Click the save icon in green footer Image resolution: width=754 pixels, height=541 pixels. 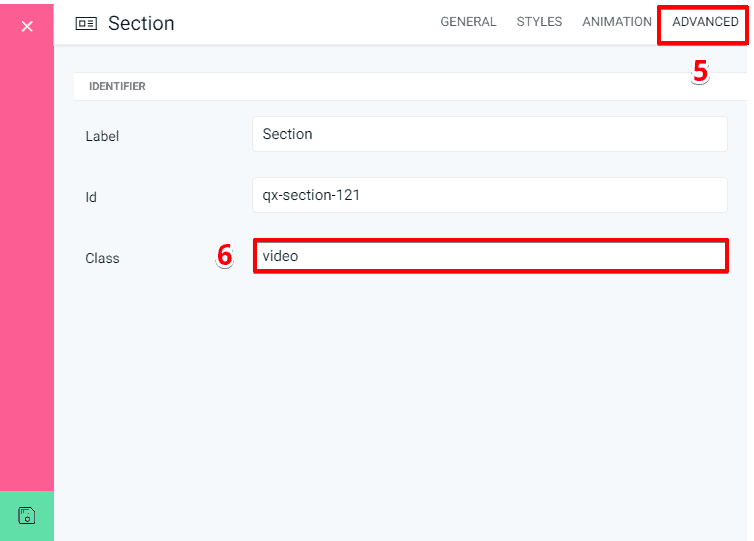(x=27, y=516)
